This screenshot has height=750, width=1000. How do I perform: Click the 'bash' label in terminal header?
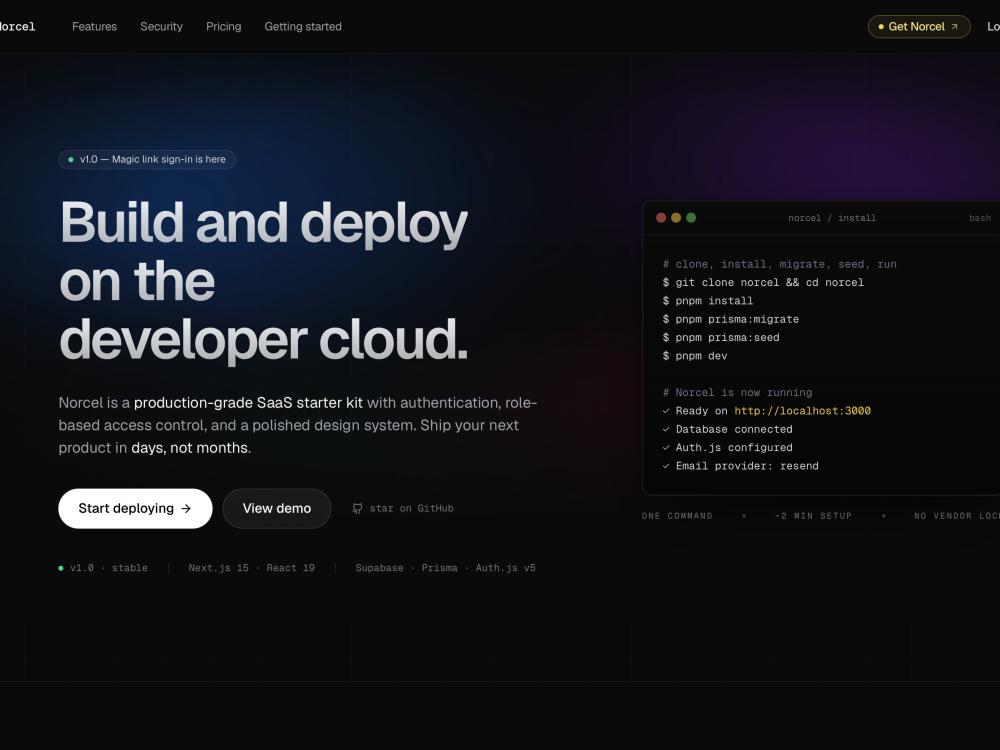[980, 218]
